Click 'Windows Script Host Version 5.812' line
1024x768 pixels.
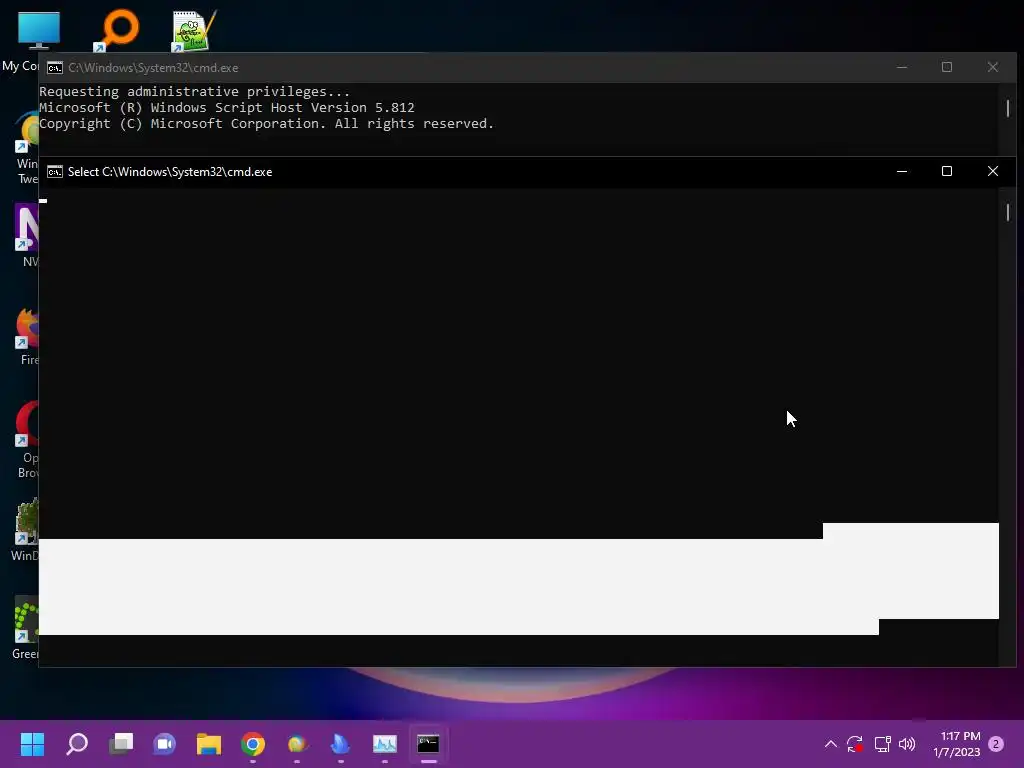227,108
